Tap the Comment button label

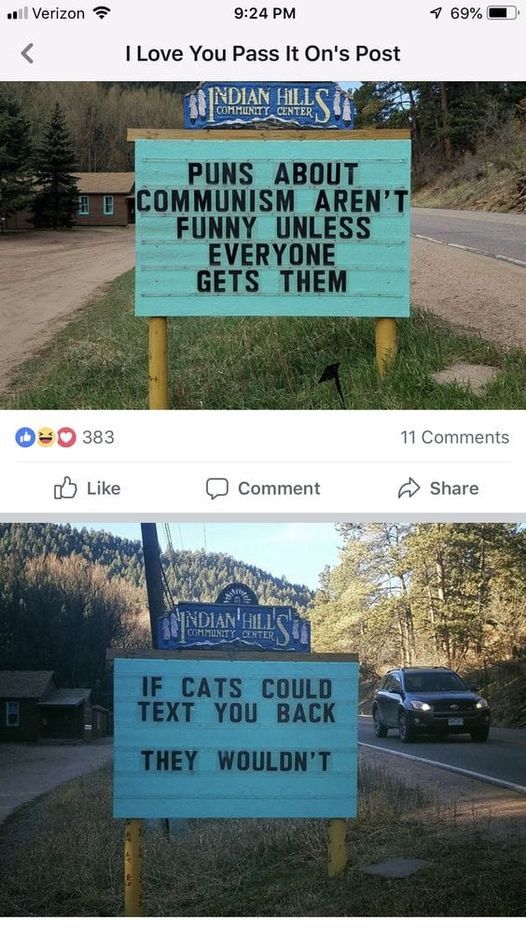[279, 488]
